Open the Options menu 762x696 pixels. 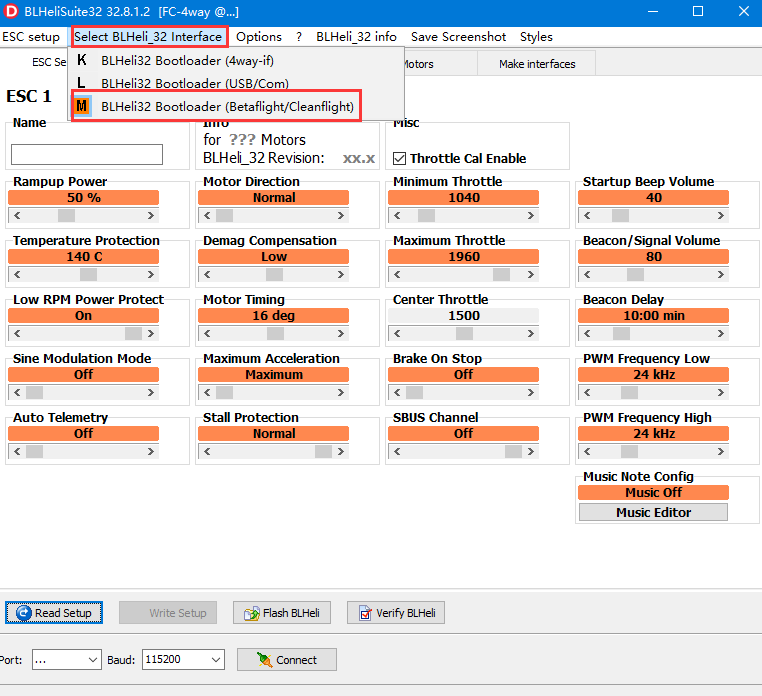point(259,37)
